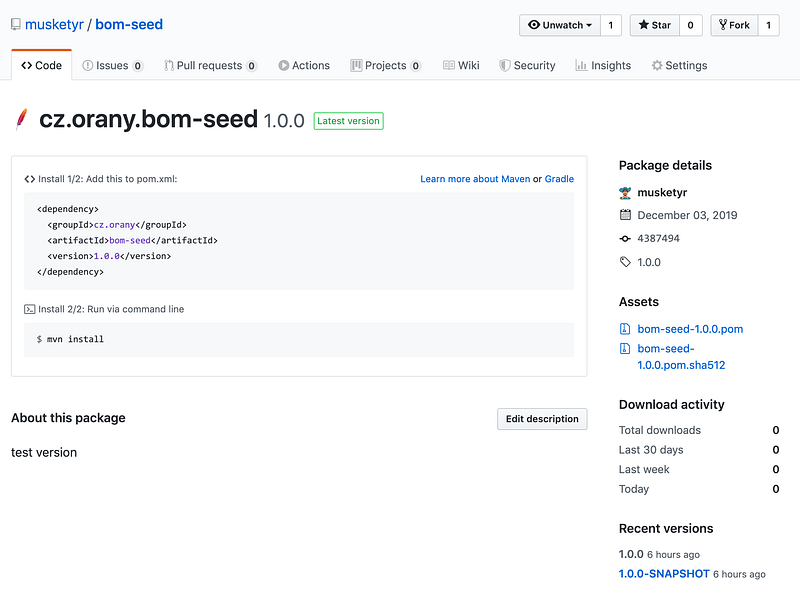Click the mvn install command text
This screenshot has height=595, width=800.
click(76, 339)
